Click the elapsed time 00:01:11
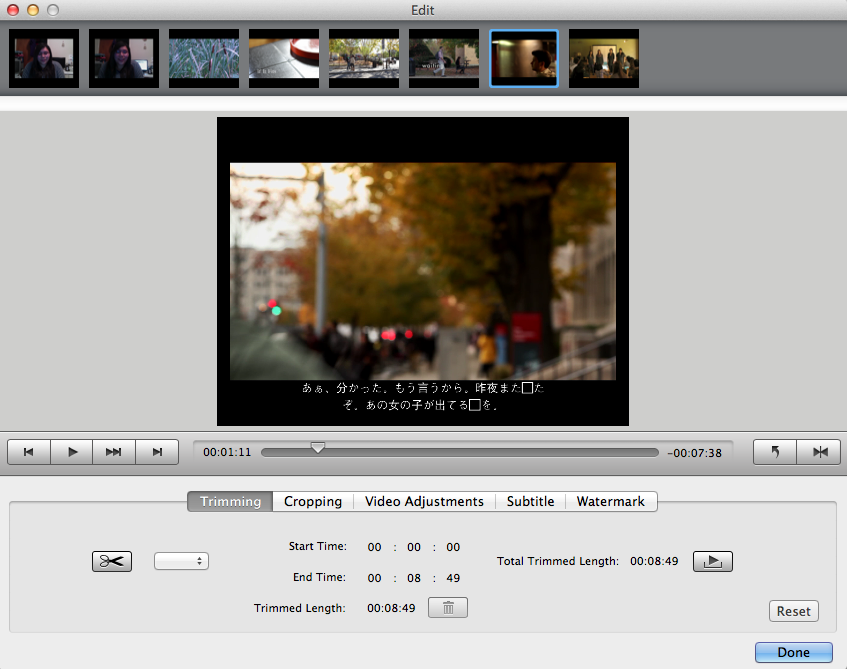The width and height of the screenshot is (847, 669). 227,452
